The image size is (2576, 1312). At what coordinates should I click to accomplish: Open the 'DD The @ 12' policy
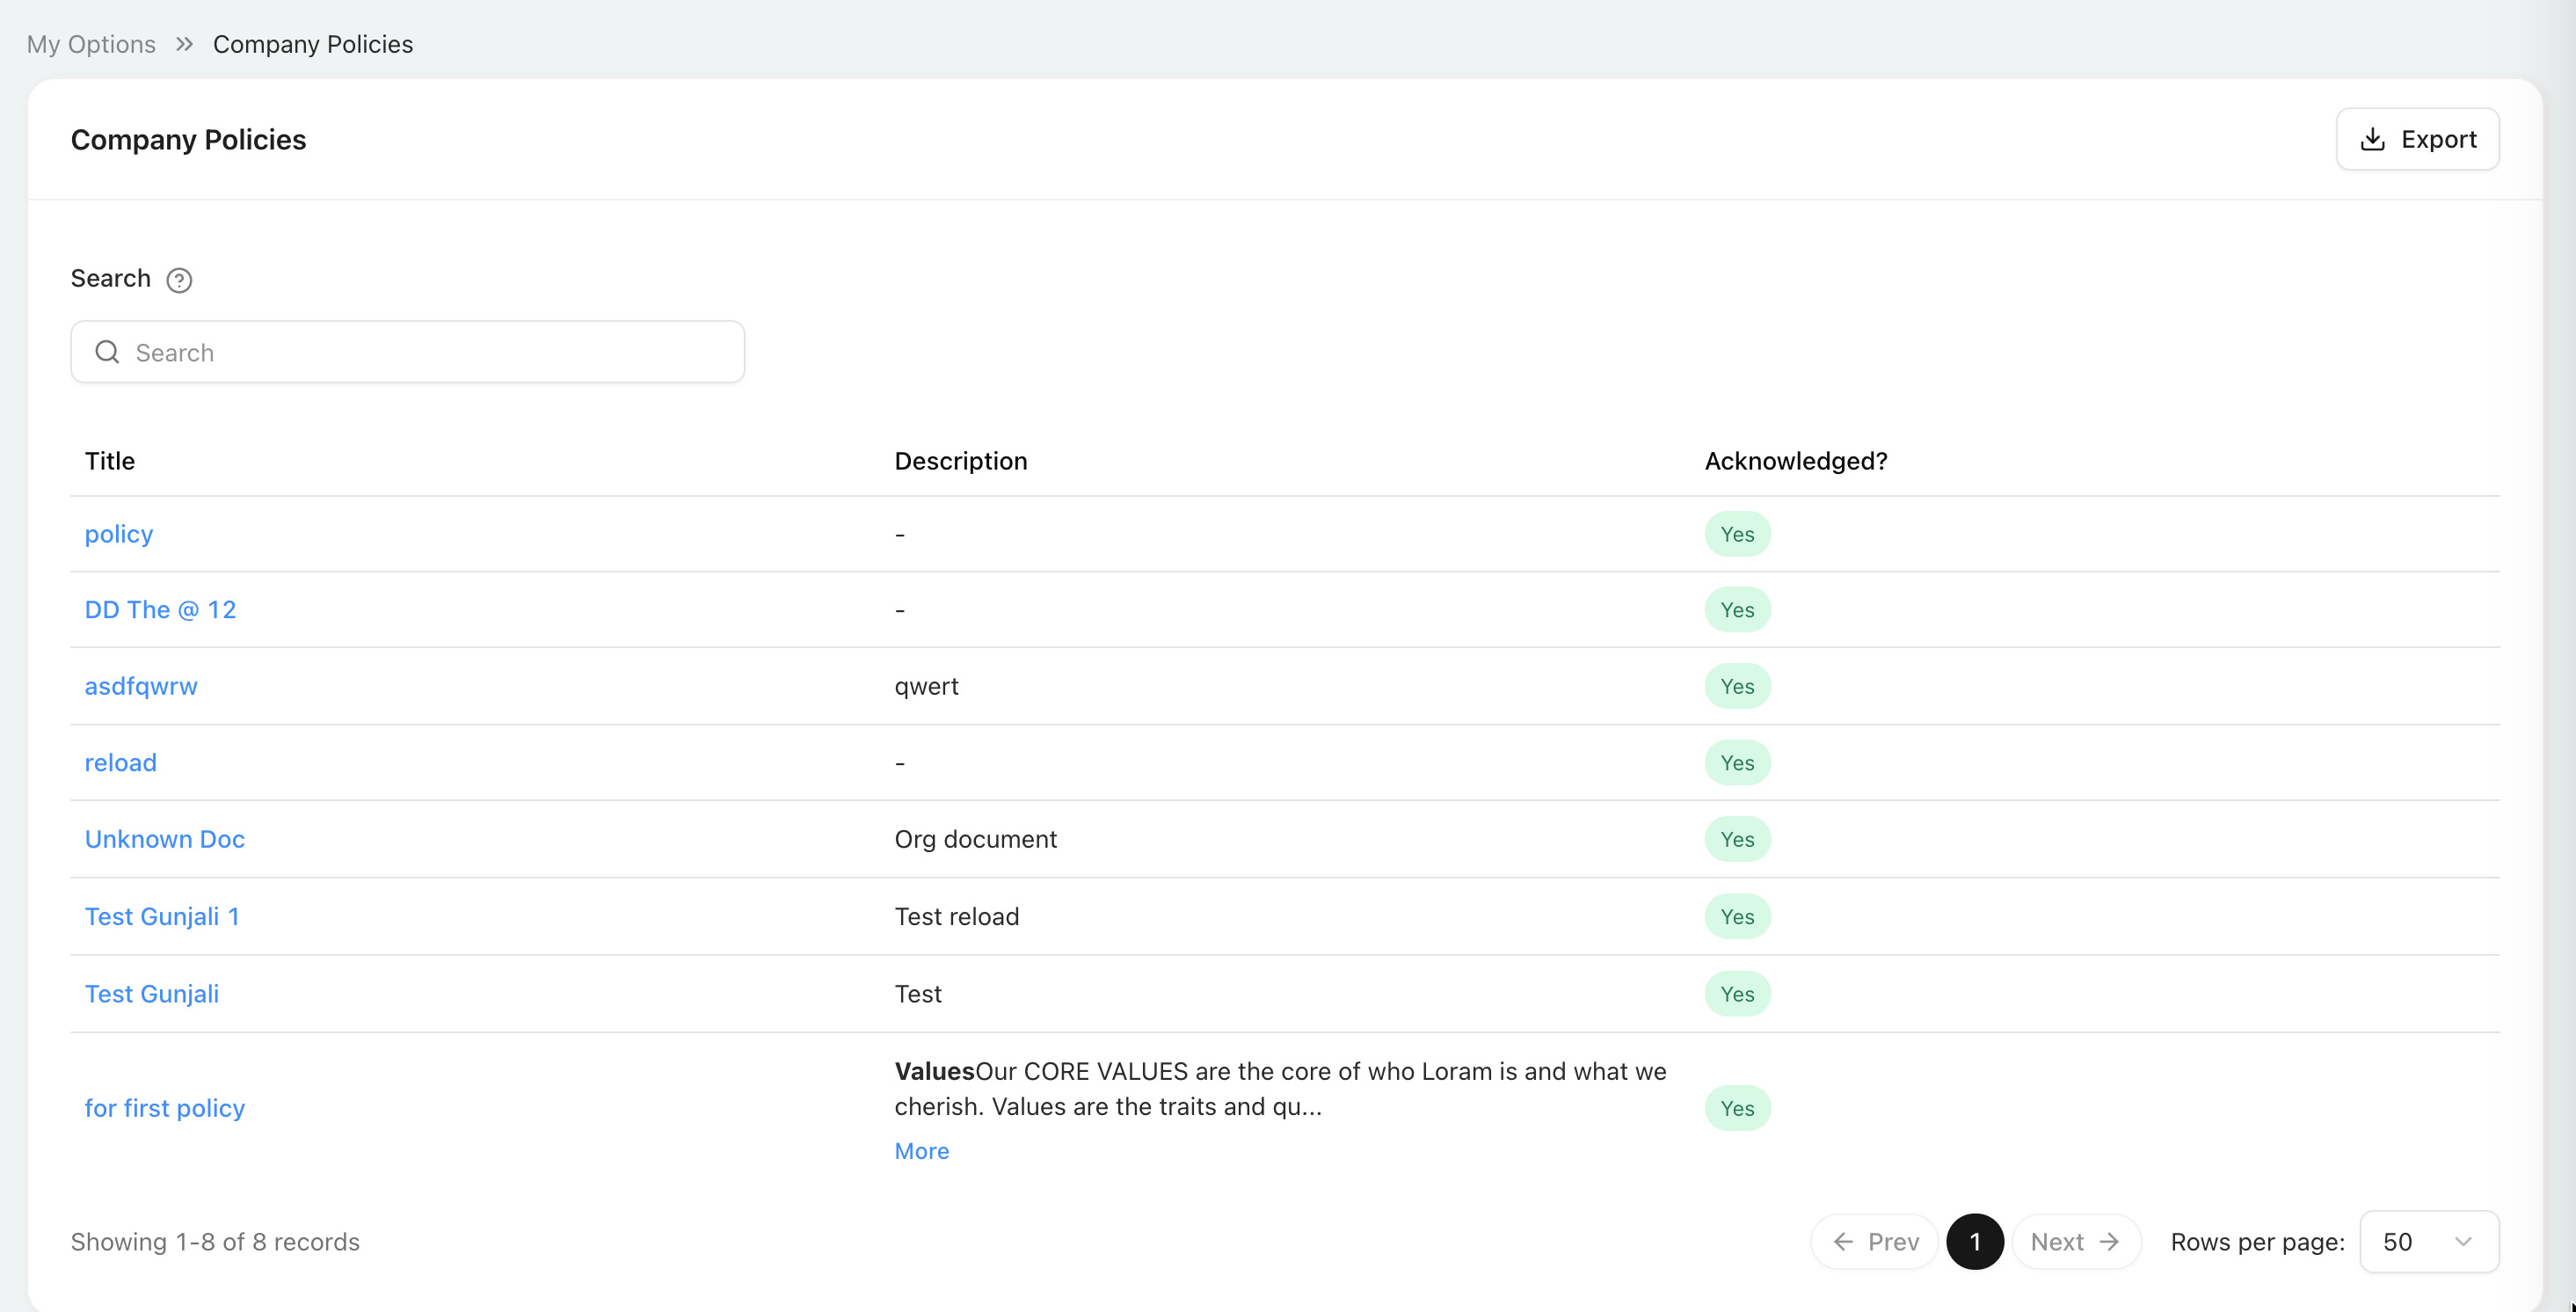pyautogui.click(x=160, y=610)
